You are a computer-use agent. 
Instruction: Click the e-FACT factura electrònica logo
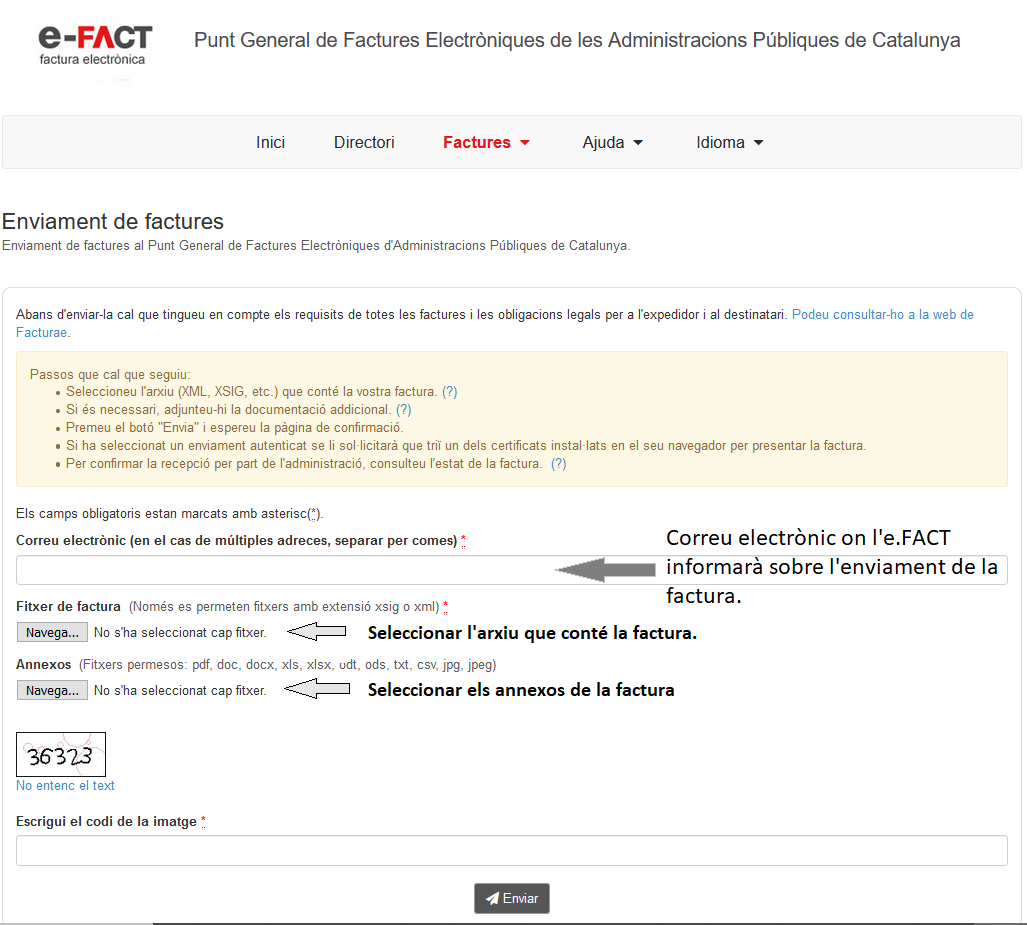tap(95, 45)
